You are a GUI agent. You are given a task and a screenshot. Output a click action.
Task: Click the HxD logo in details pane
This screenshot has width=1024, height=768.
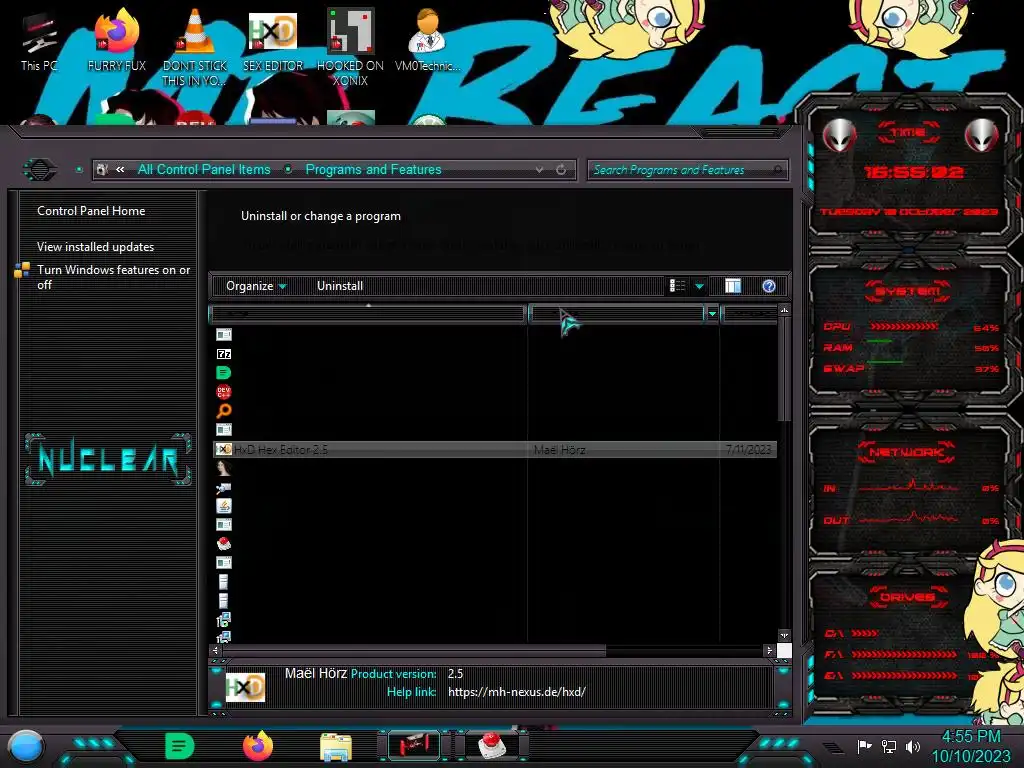[245, 687]
